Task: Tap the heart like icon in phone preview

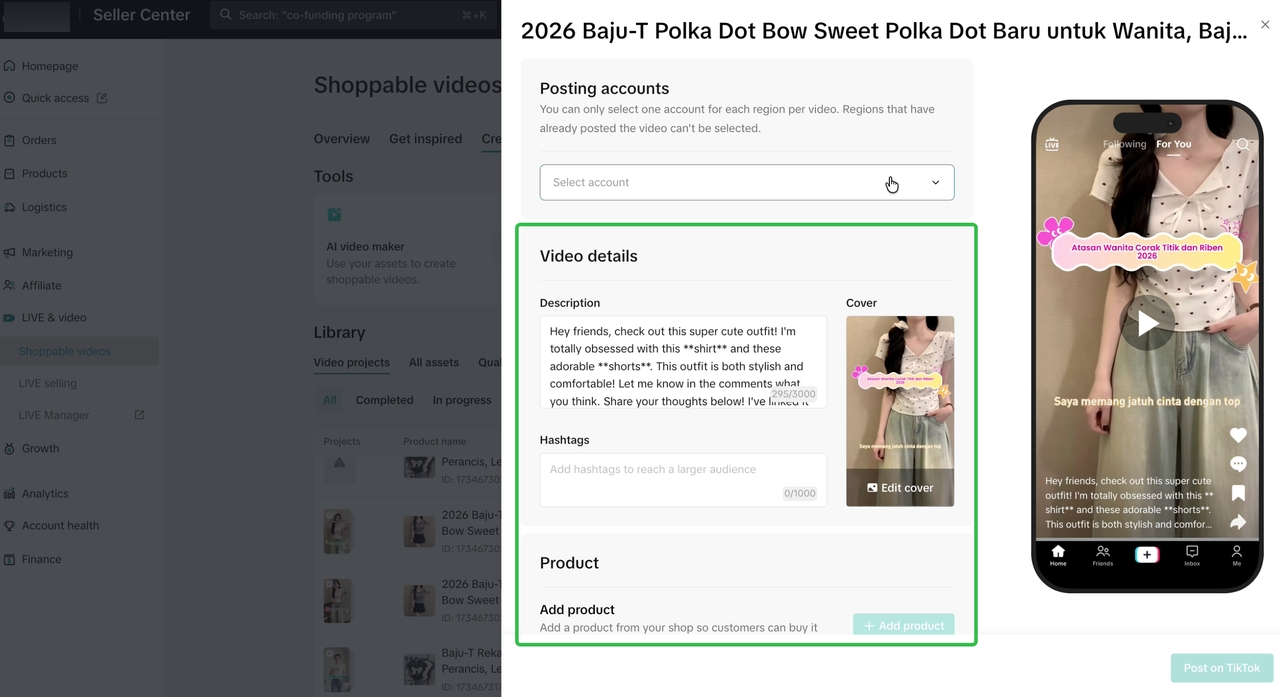Action: tap(1238, 435)
